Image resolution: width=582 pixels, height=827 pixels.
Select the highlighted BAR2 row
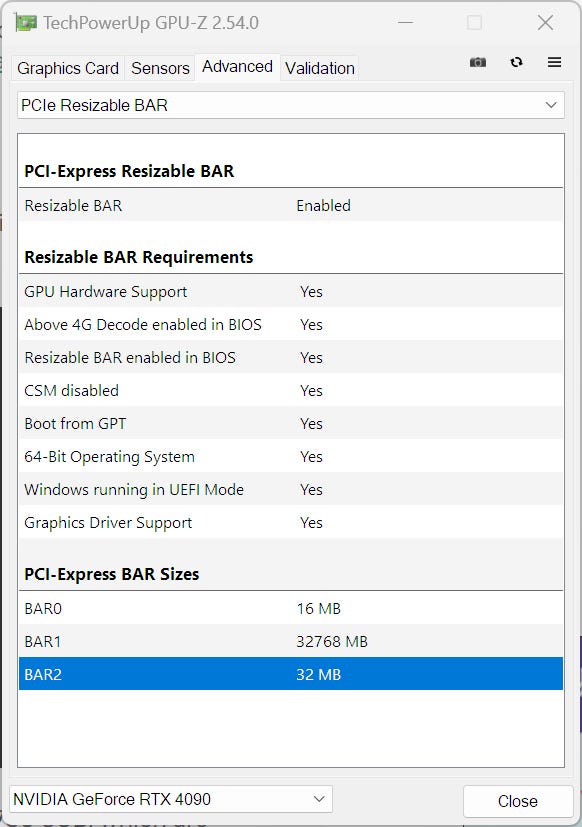tap(291, 674)
